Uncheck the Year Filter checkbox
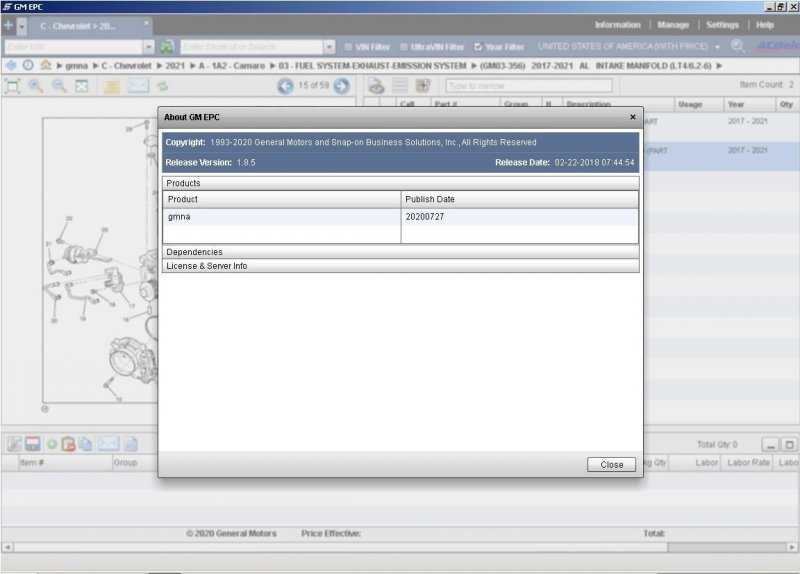Image resolution: width=800 pixels, height=574 pixels. pos(478,47)
